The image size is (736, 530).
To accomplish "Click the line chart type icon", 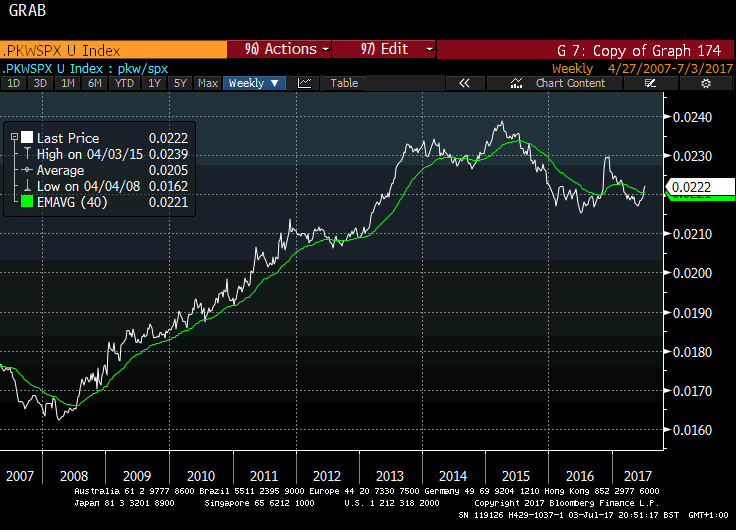I will click(x=305, y=83).
